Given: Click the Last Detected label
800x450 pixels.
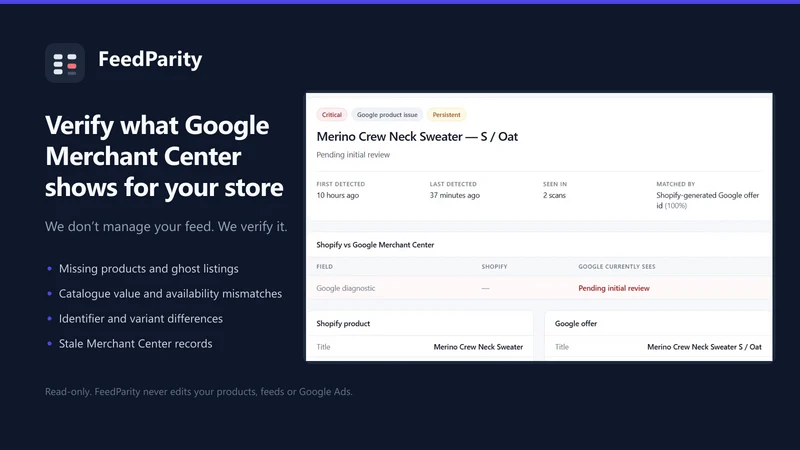Looking at the screenshot, I should [453, 184].
